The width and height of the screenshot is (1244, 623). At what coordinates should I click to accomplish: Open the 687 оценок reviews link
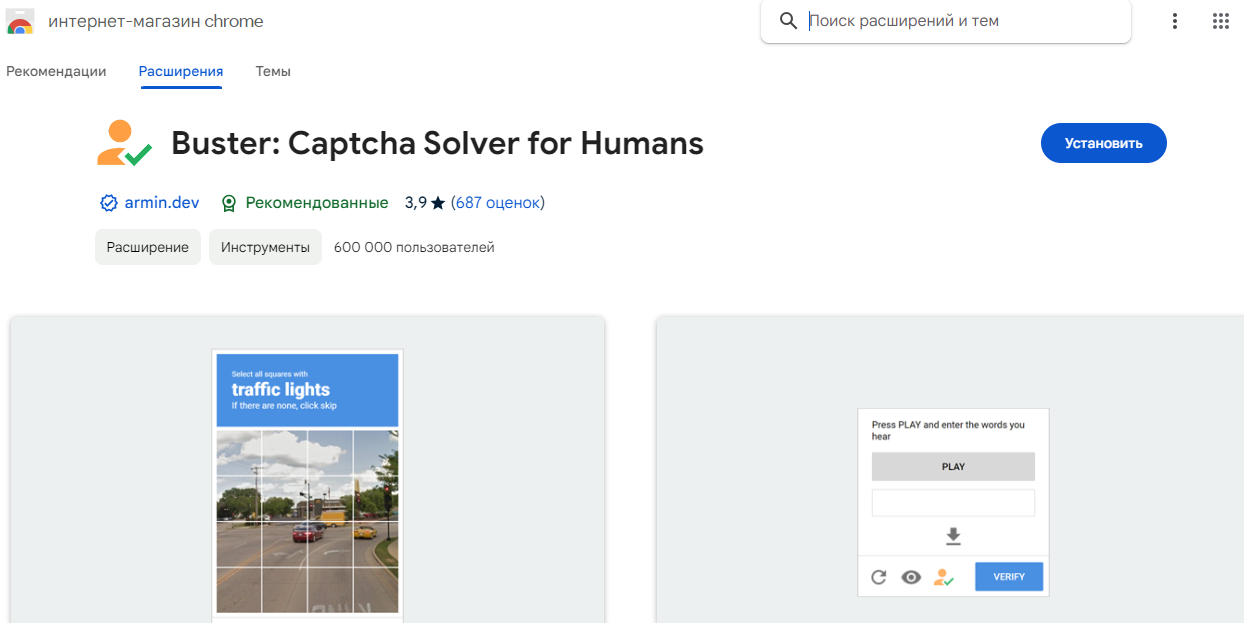(x=497, y=203)
